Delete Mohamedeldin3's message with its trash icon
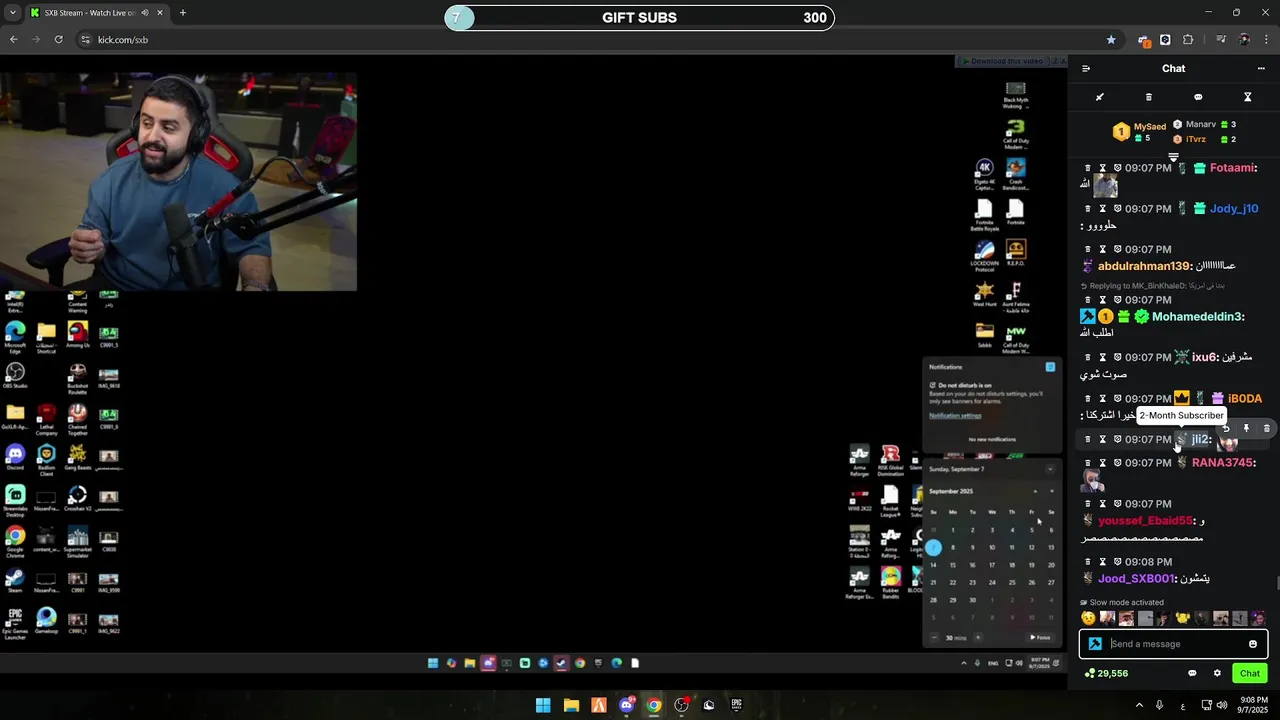 coord(1088,300)
